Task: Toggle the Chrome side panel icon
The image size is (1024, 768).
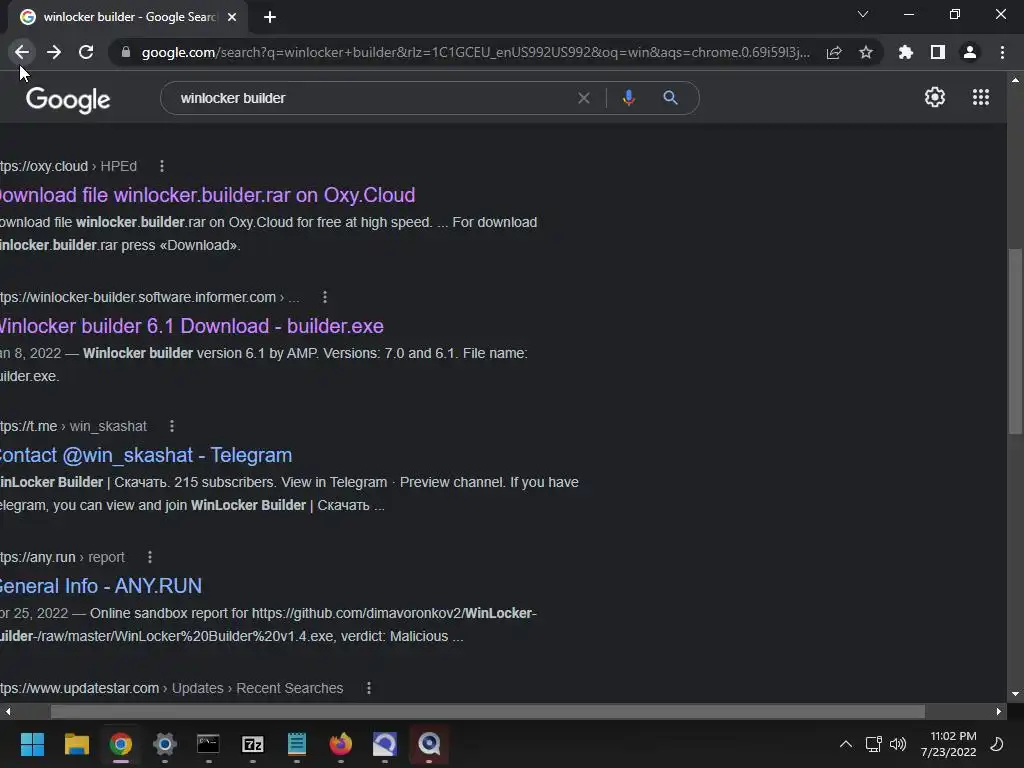Action: tap(938, 52)
